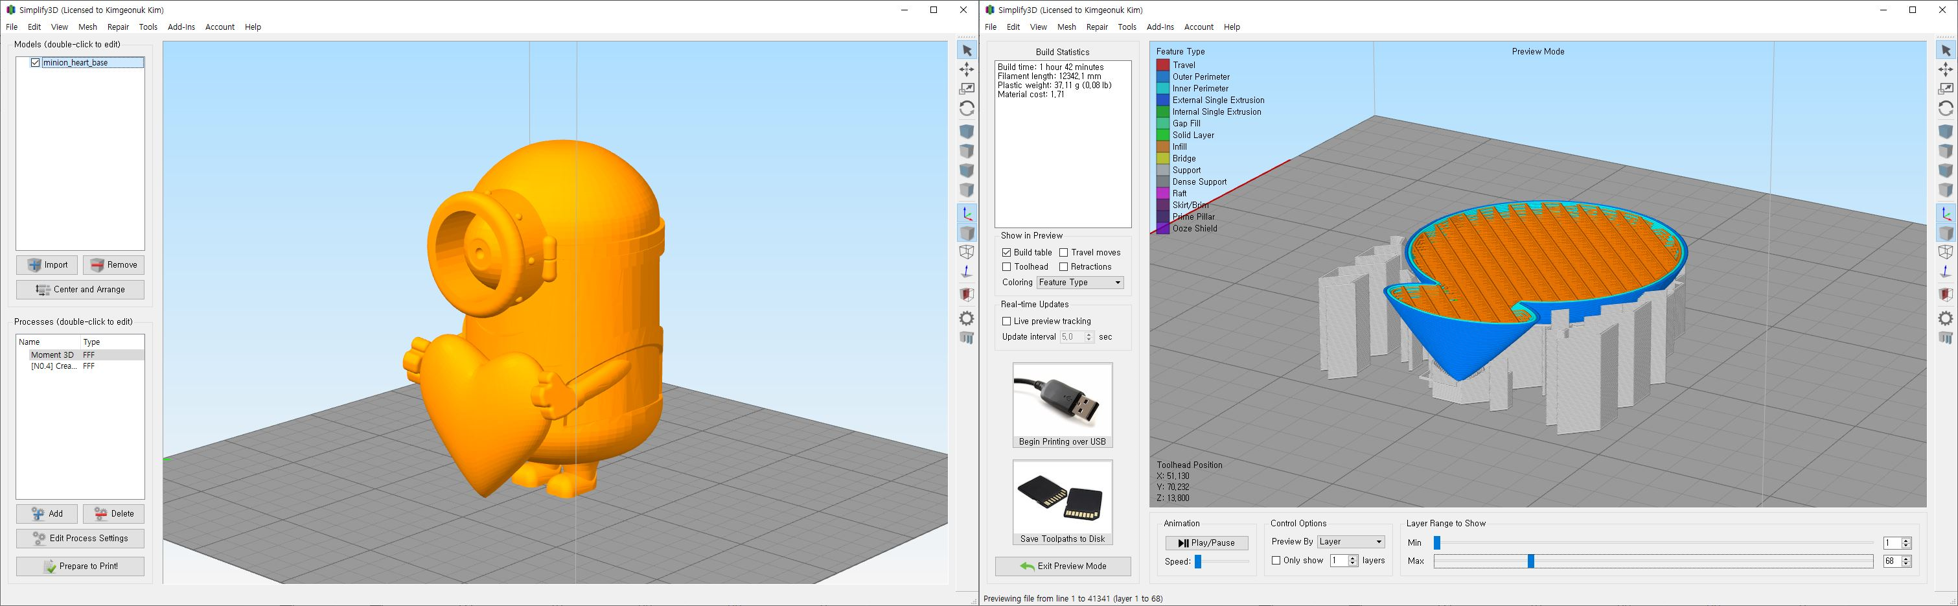1958x606 pixels.
Task: Show normals icon in preview window toolbar
Action: [1945, 272]
